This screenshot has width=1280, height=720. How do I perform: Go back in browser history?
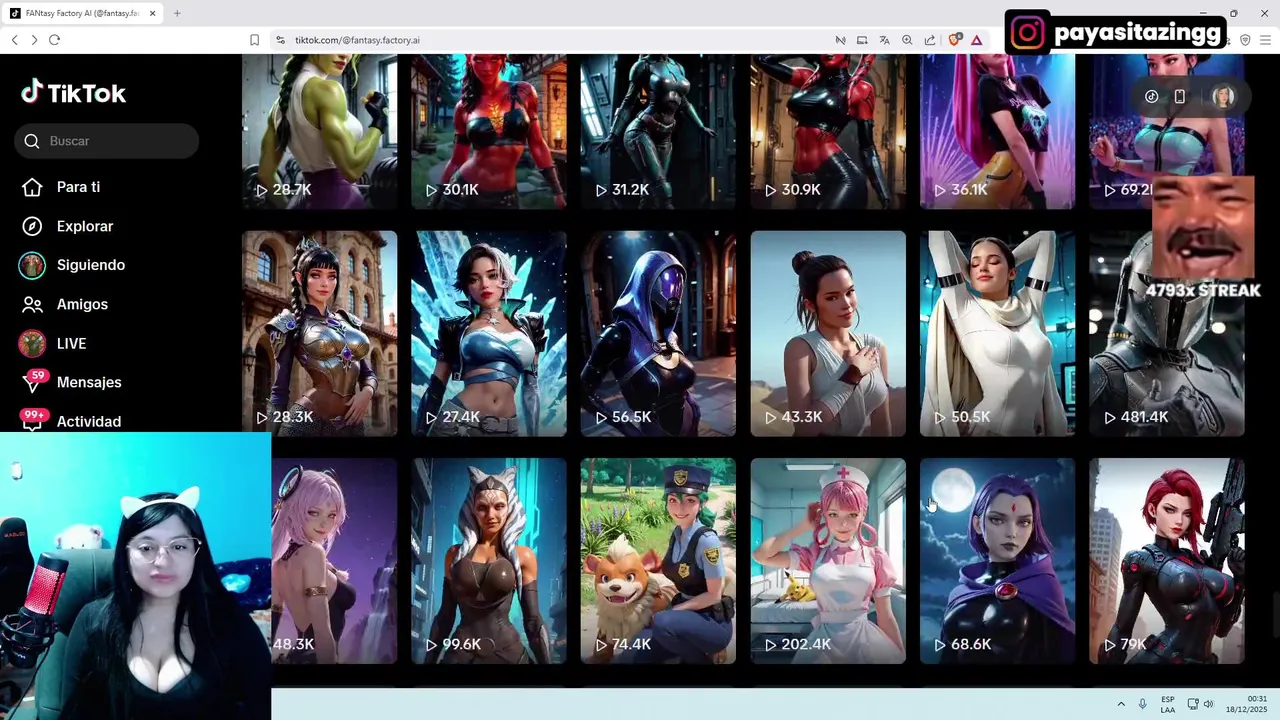(15, 40)
